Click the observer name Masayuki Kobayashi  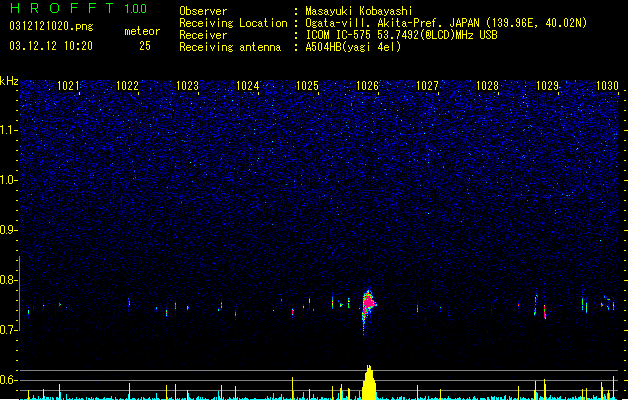coord(359,11)
